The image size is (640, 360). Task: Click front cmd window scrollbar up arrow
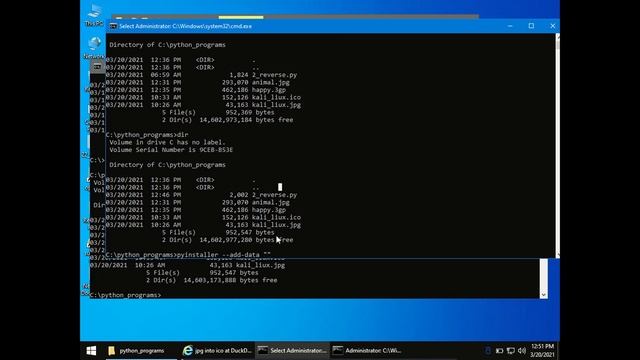557,37
